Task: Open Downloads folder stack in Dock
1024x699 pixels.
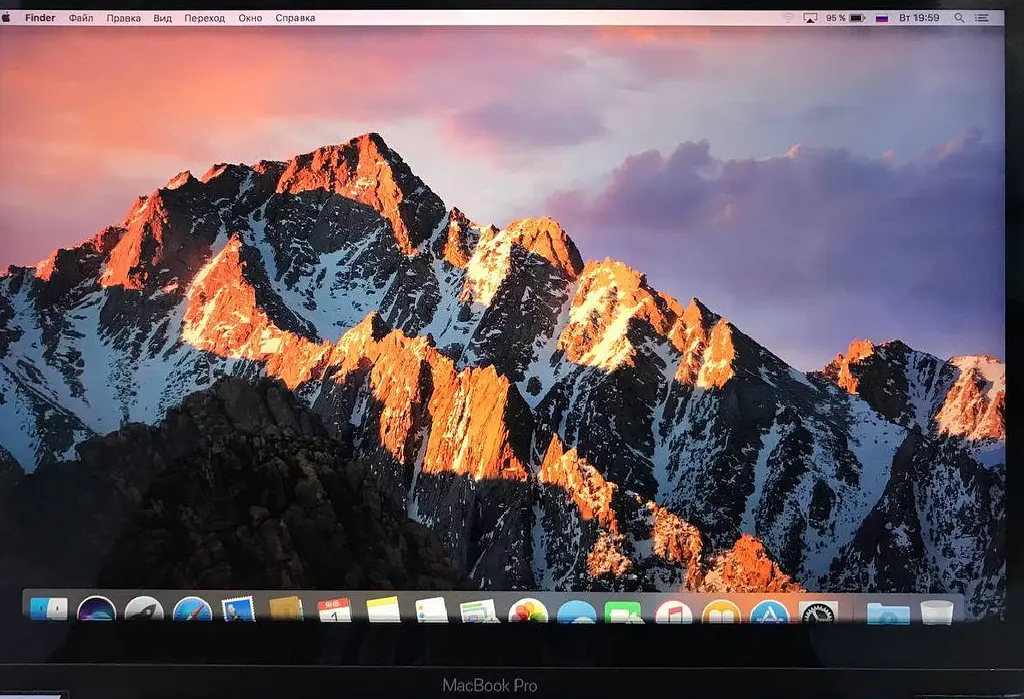Action: tap(888, 613)
